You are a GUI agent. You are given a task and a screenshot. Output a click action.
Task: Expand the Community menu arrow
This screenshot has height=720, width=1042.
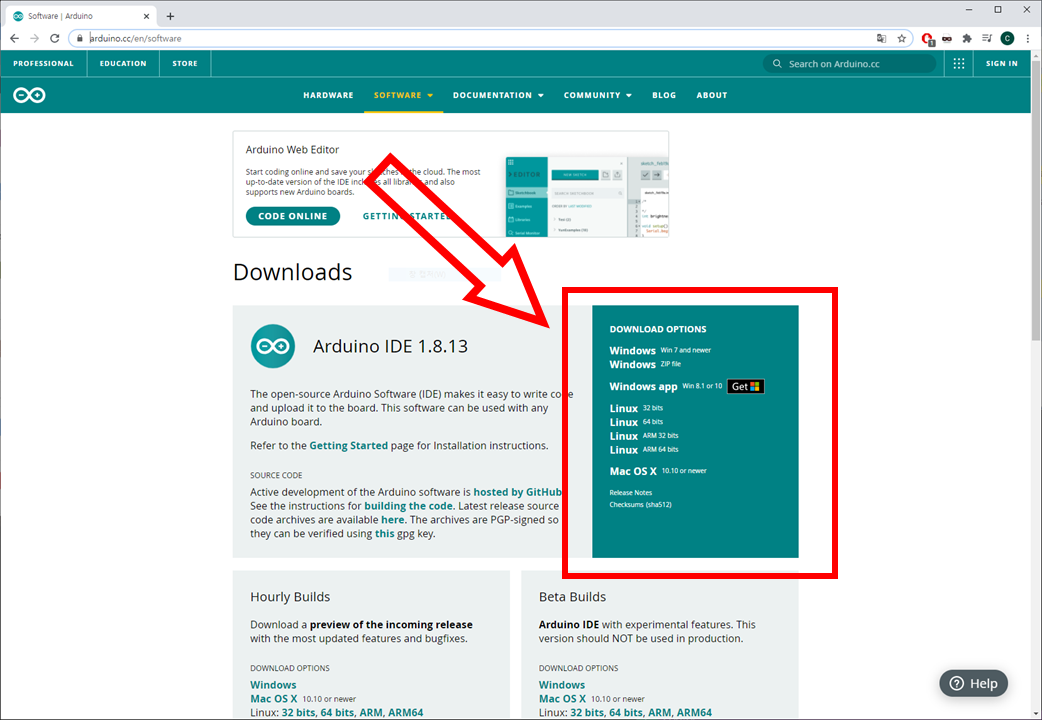click(x=629, y=96)
